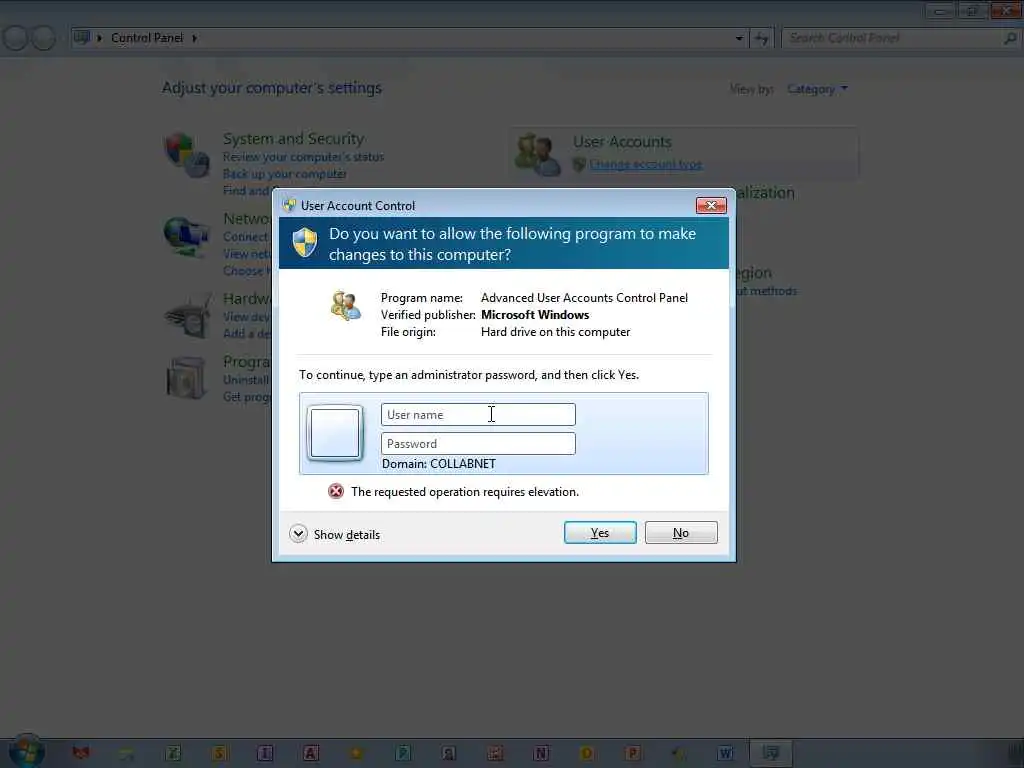Click 'Advanced User Accounts Control Panel' program name
The image size is (1024, 768).
point(584,298)
